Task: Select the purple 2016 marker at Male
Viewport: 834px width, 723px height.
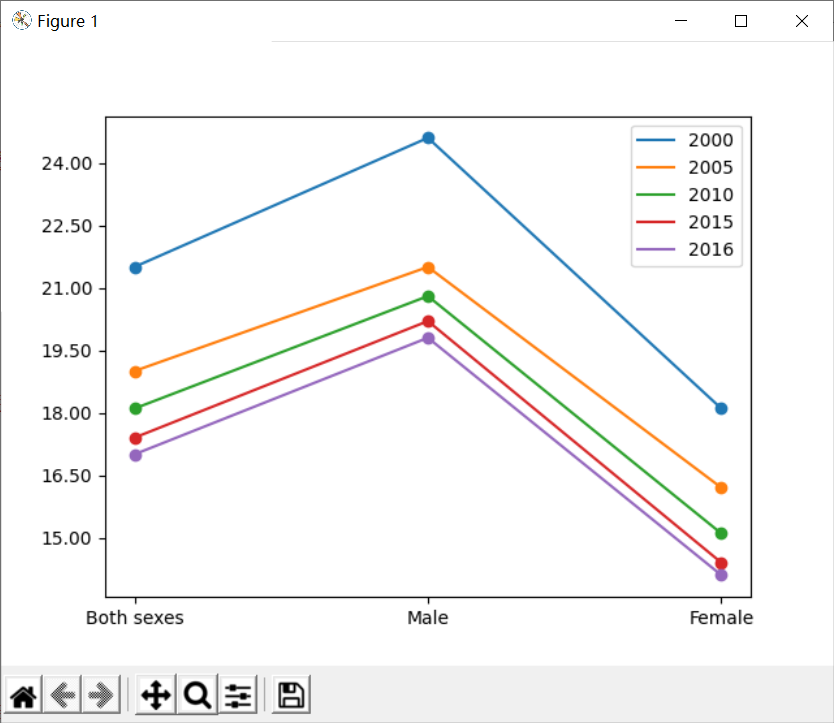Action: [428, 338]
